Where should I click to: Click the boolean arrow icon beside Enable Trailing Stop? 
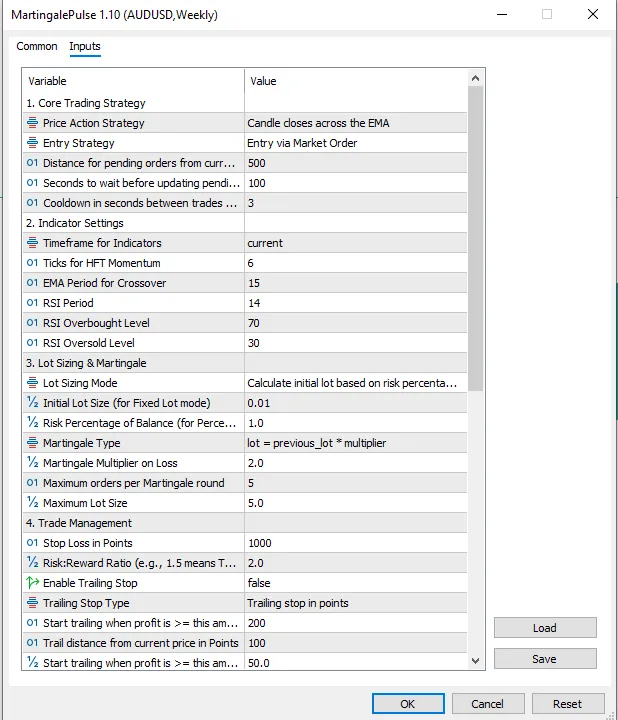tap(32, 583)
